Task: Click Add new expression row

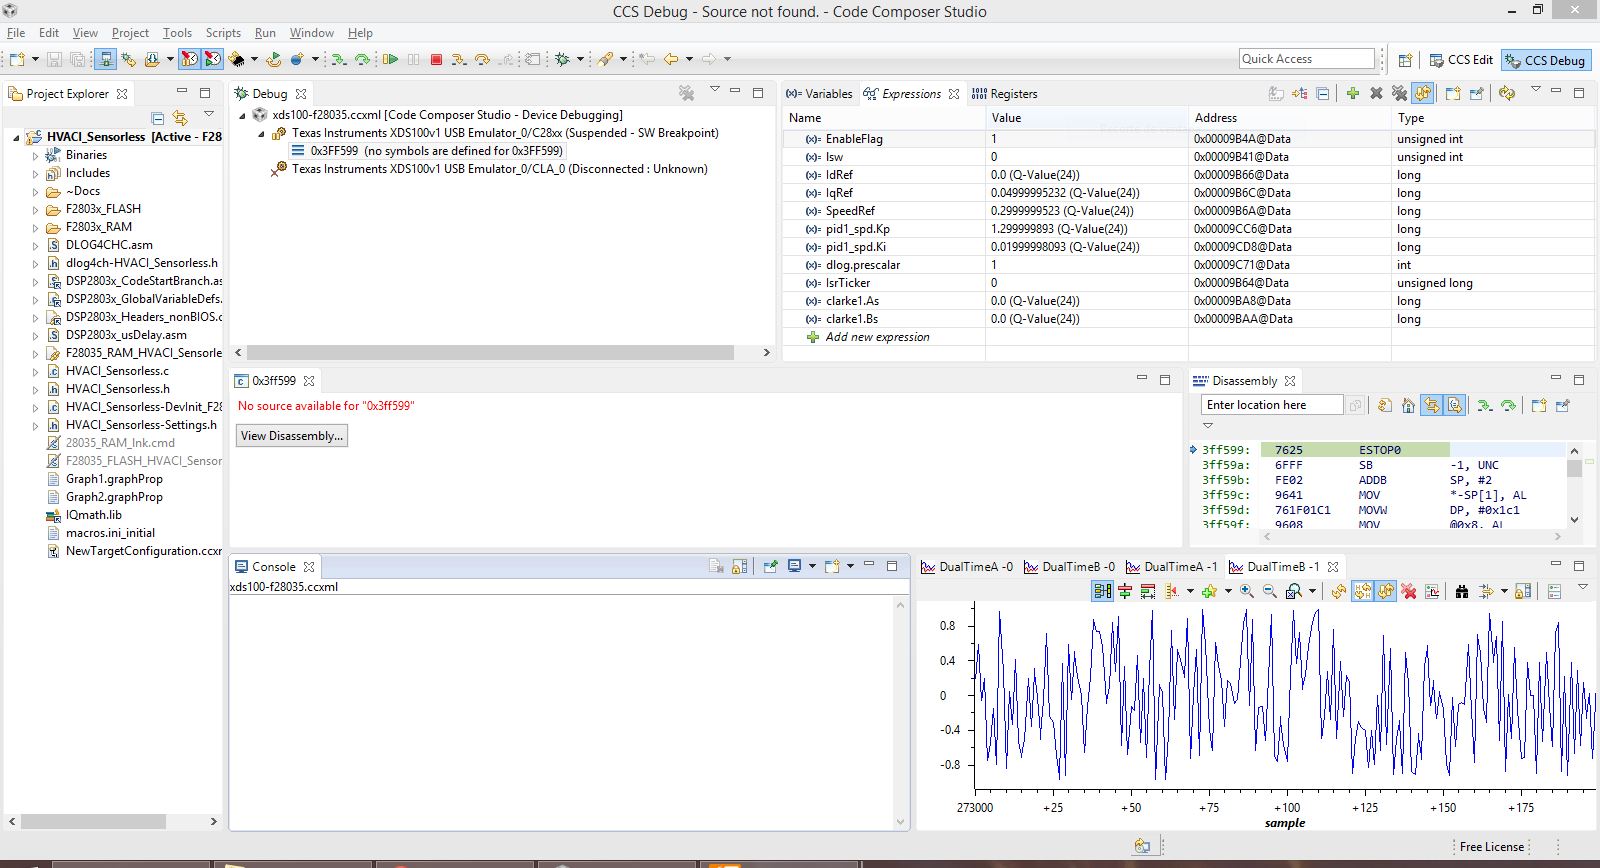Action: [877, 337]
